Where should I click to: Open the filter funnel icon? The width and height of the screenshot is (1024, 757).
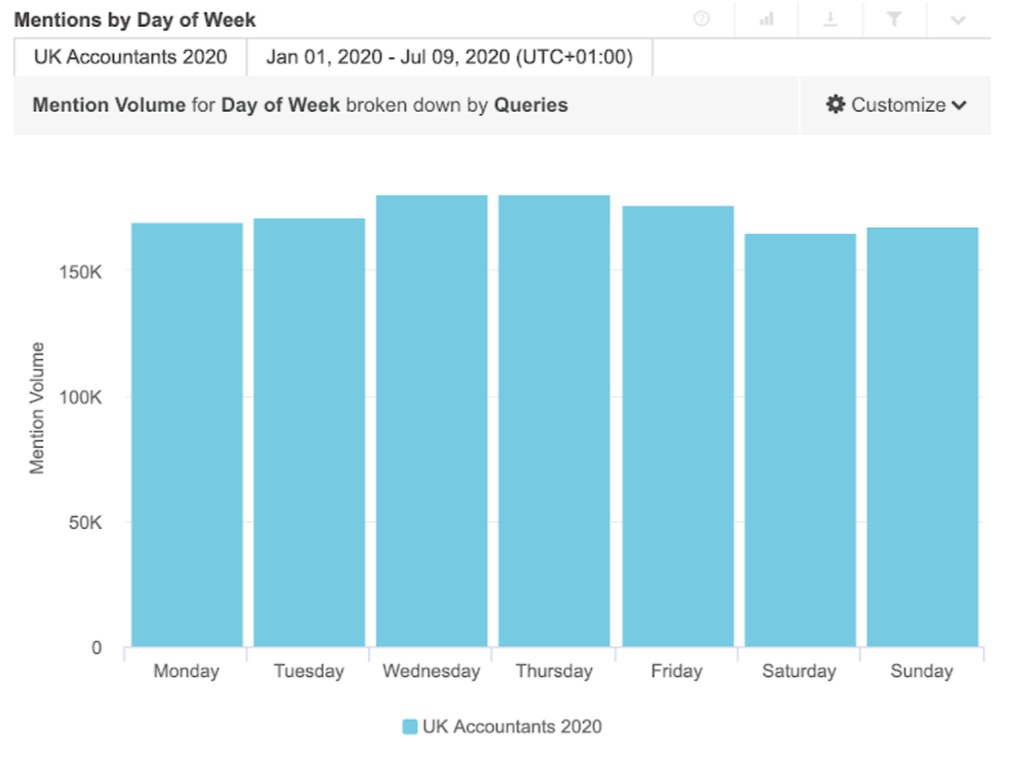pos(894,19)
